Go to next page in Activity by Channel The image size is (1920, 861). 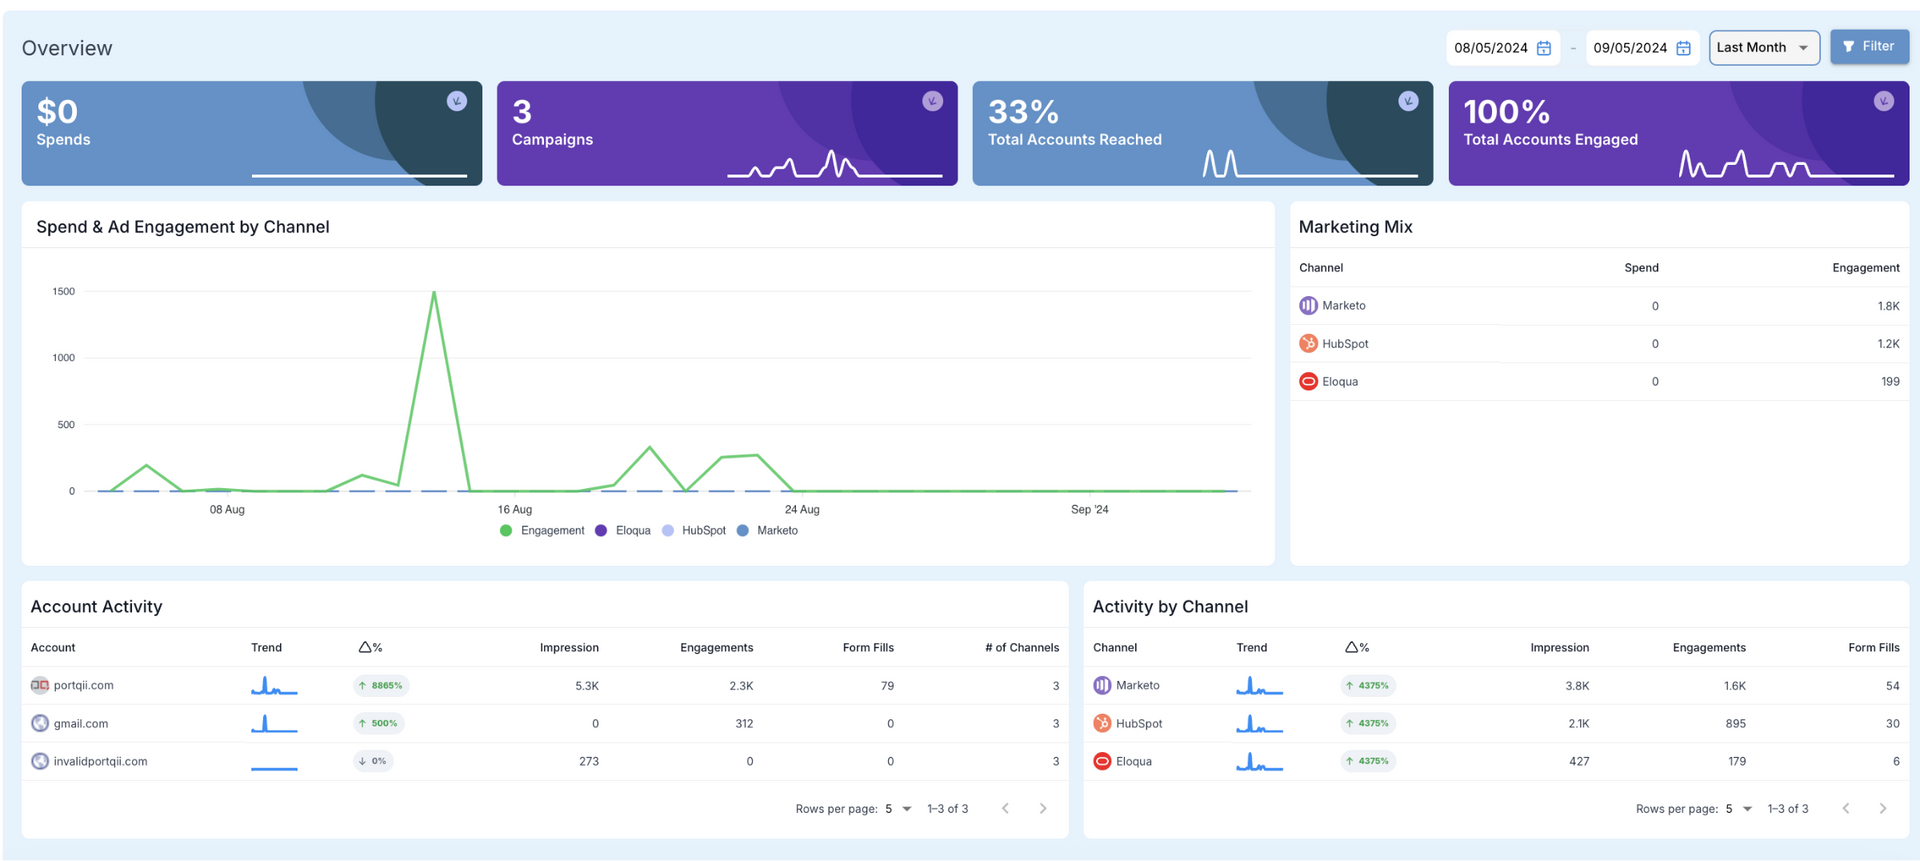click(x=1883, y=809)
